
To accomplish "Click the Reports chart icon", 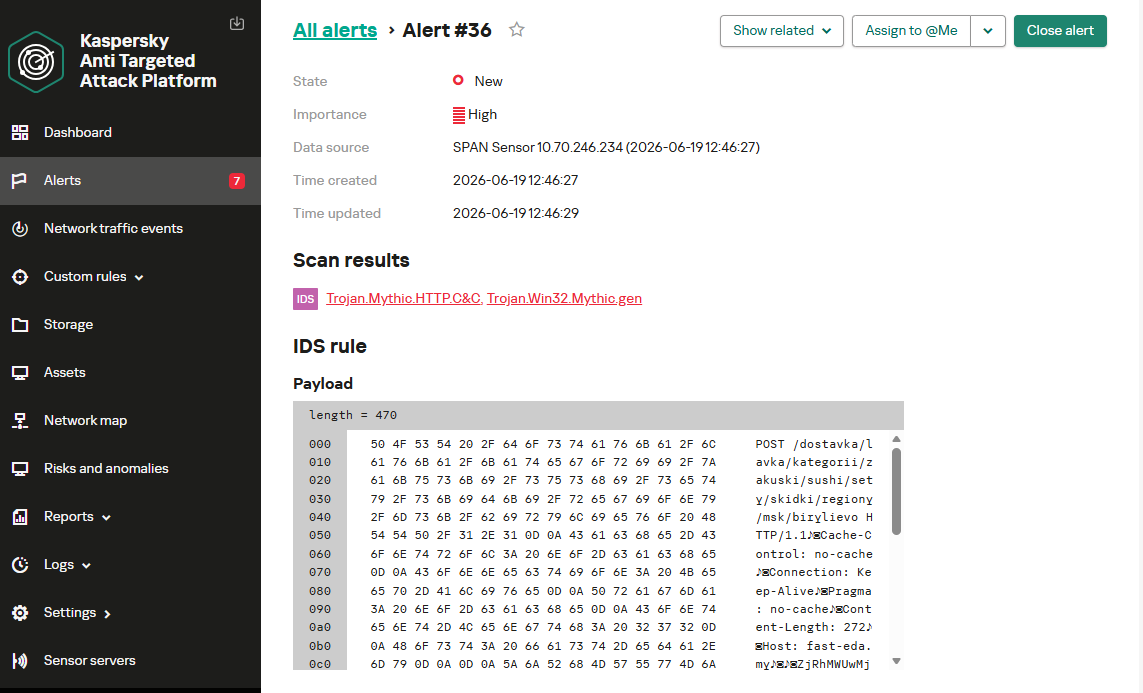I will click(20, 517).
